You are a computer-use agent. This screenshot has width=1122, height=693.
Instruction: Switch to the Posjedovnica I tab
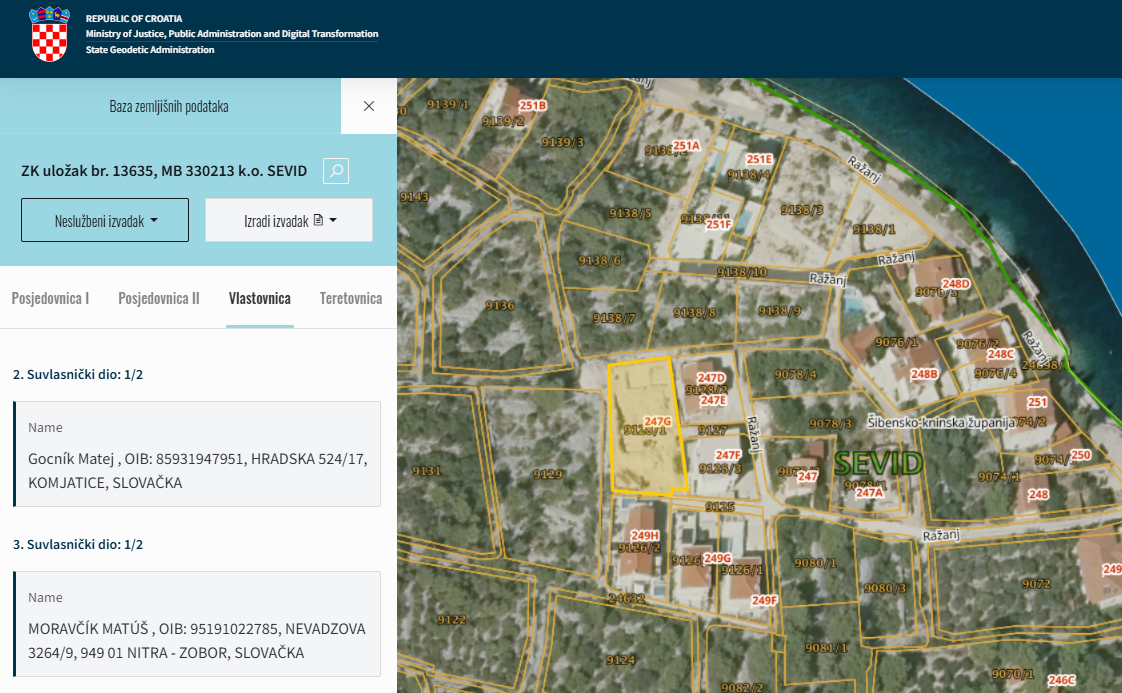50,299
